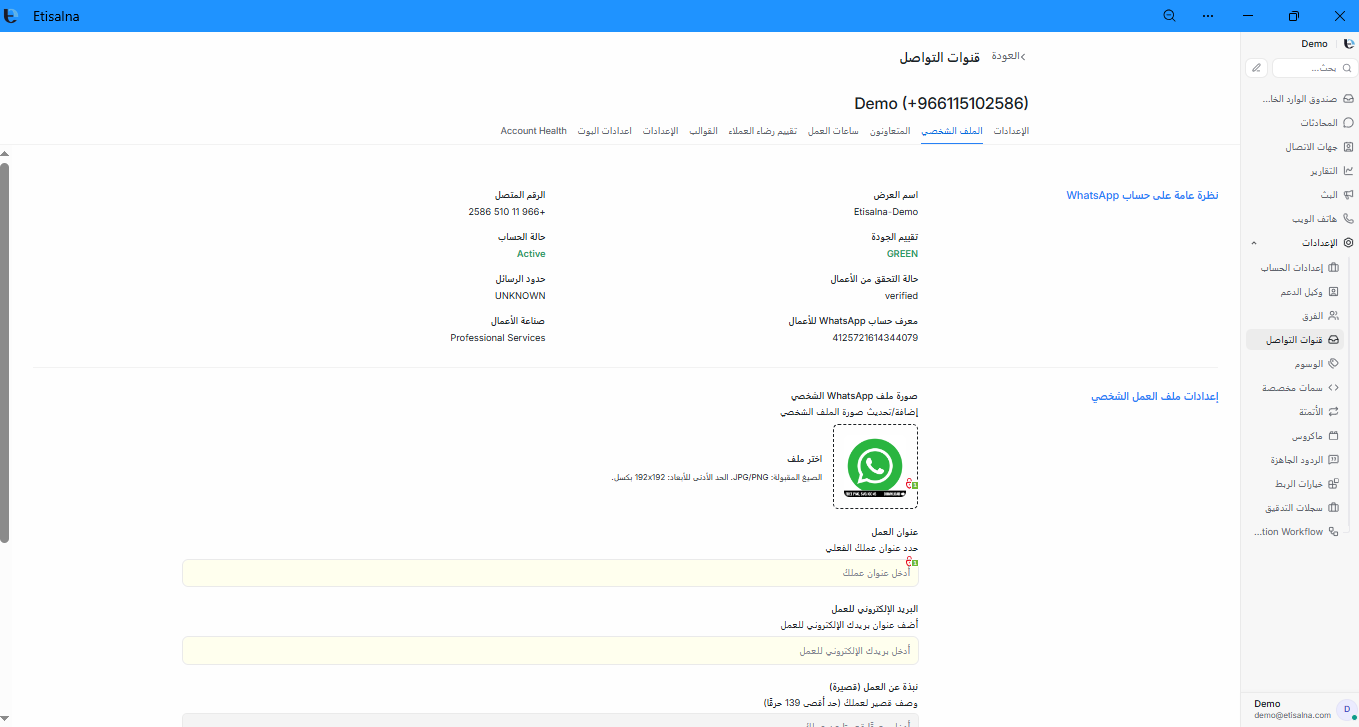Image resolution: width=1359 pixels, height=727 pixels.
Task: Select الملف الشخصي tab
Action: pyautogui.click(x=952, y=131)
